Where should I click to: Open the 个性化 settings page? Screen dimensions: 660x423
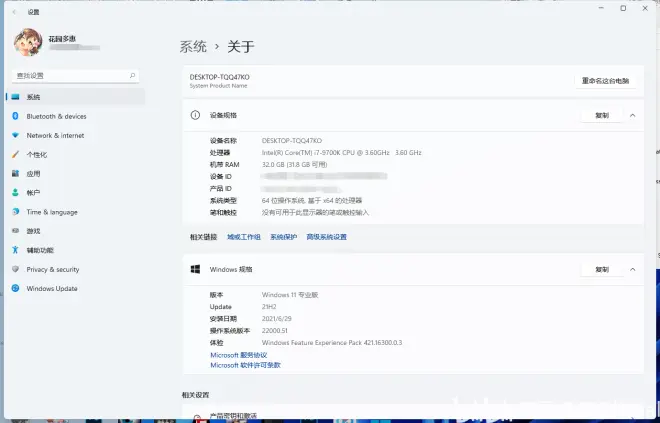(37, 154)
